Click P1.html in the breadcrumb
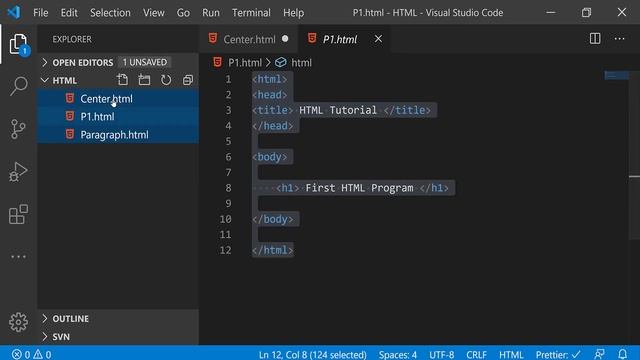Image resolution: width=640 pixels, height=360 pixels. click(244, 63)
